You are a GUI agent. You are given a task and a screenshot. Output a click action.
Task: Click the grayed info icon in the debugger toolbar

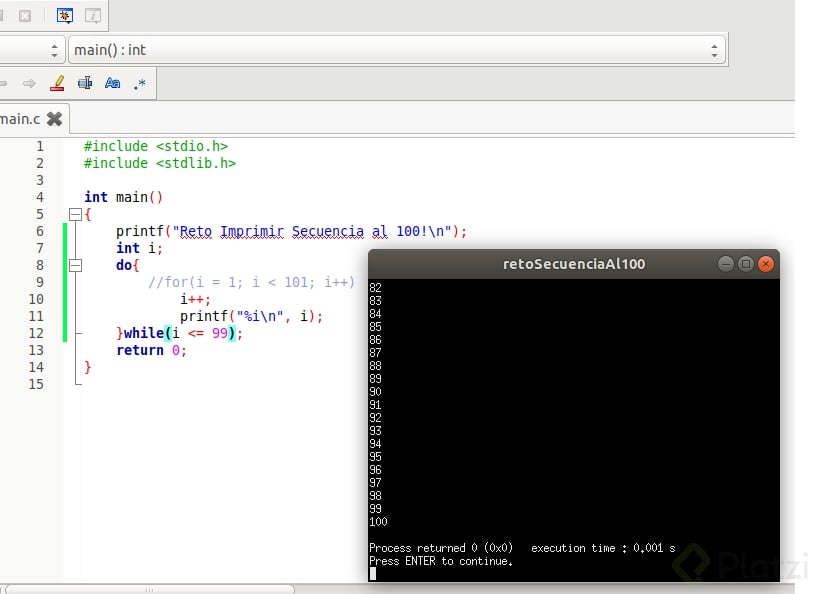coord(92,16)
